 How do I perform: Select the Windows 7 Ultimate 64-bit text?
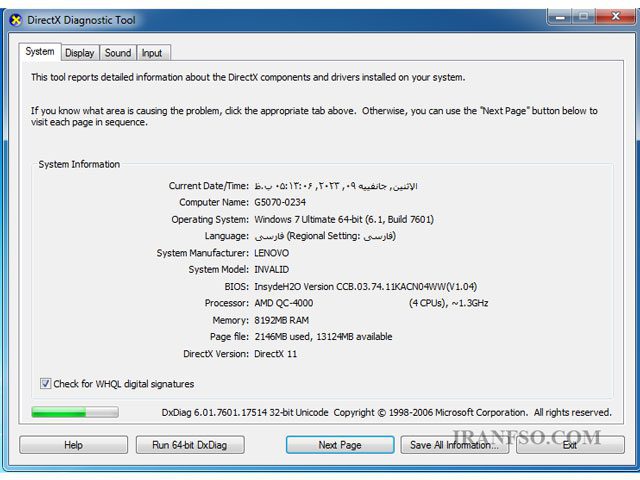(x=344, y=220)
